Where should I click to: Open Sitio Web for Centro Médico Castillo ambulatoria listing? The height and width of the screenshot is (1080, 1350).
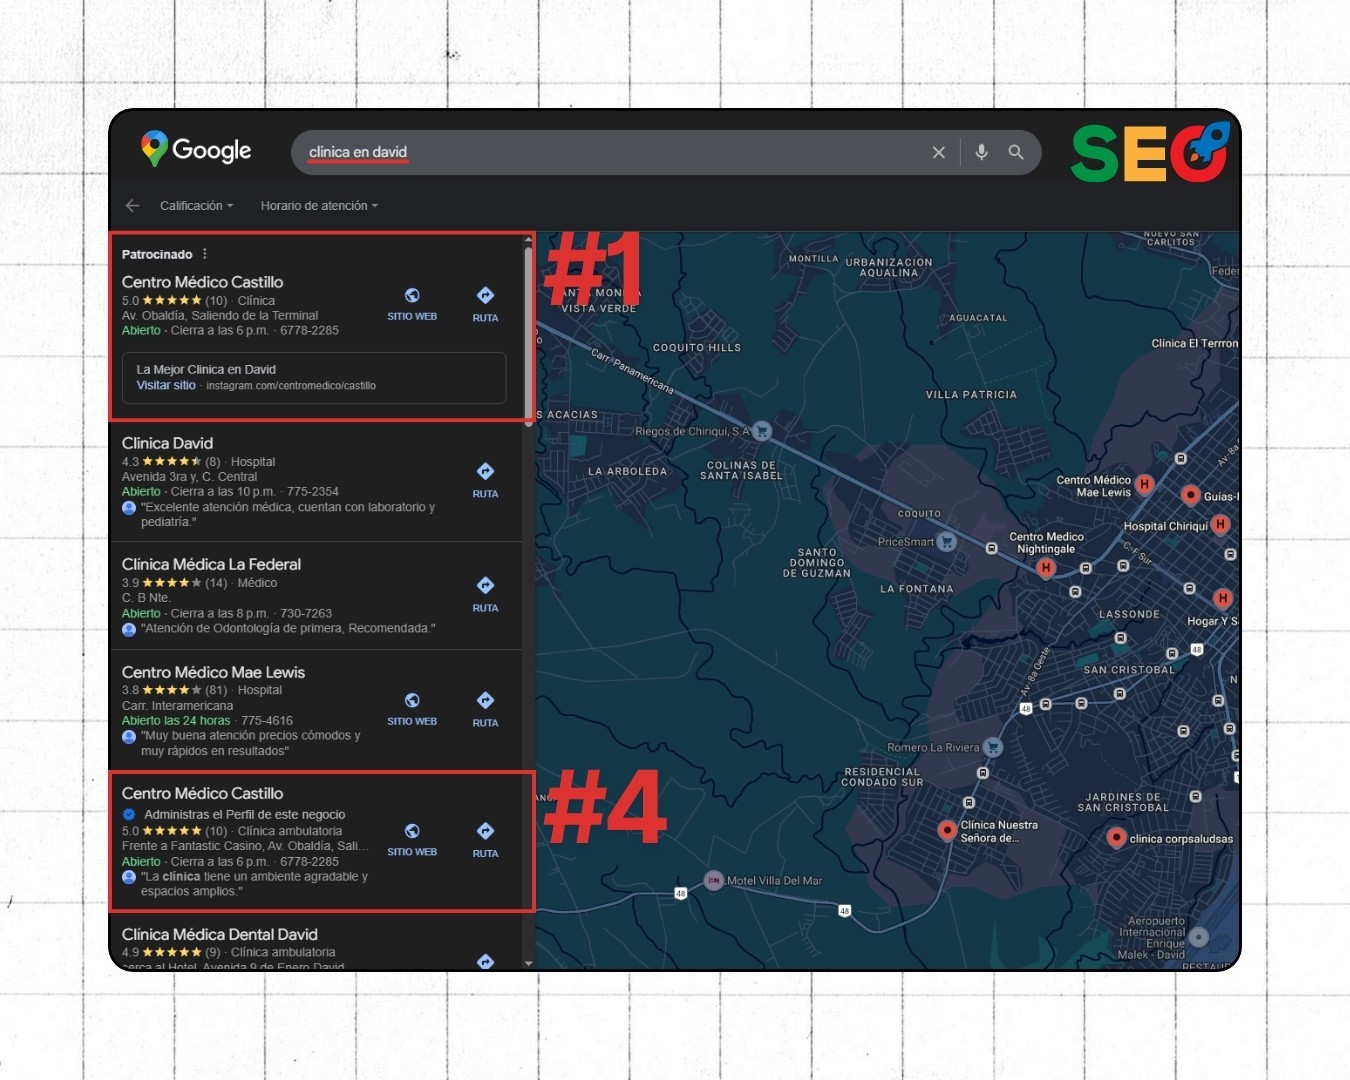click(412, 839)
